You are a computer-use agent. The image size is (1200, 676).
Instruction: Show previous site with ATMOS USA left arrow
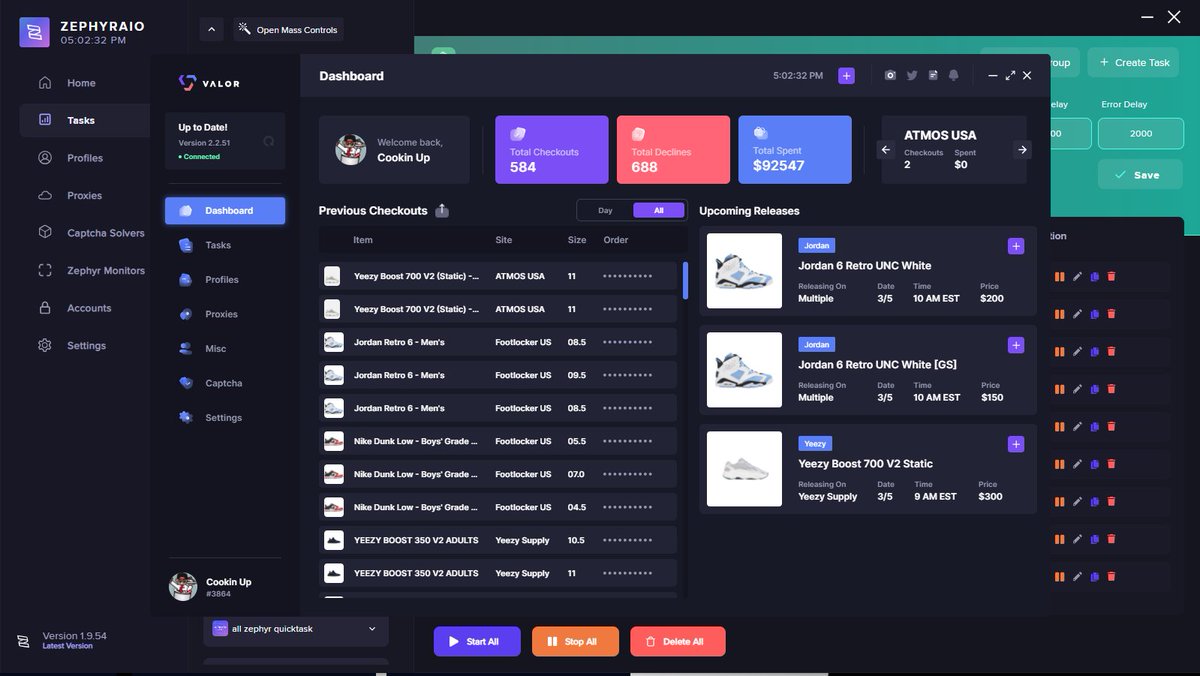click(885, 150)
